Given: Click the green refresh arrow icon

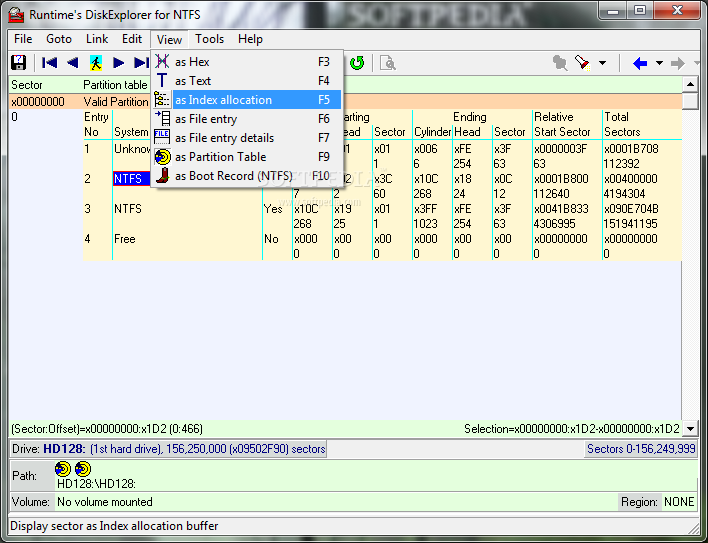Looking at the screenshot, I should tap(357, 63).
